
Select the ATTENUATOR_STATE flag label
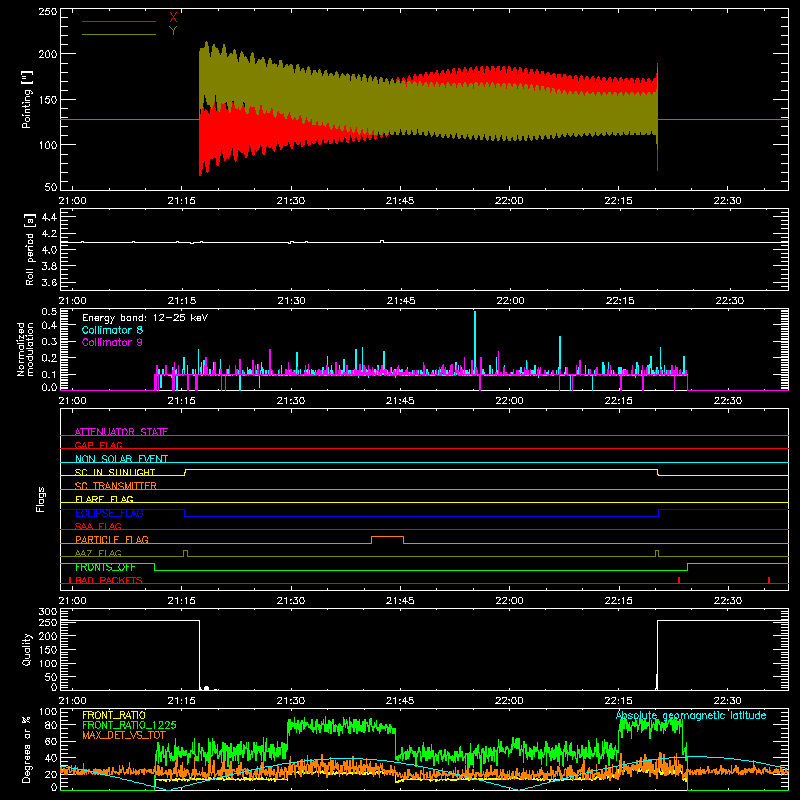(121, 432)
